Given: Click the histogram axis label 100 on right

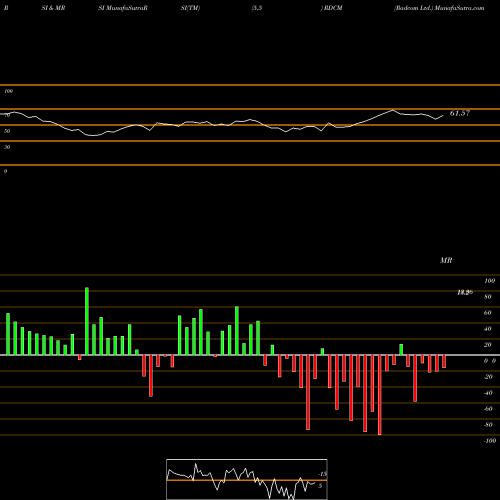Looking at the screenshot, I should click(489, 281).
